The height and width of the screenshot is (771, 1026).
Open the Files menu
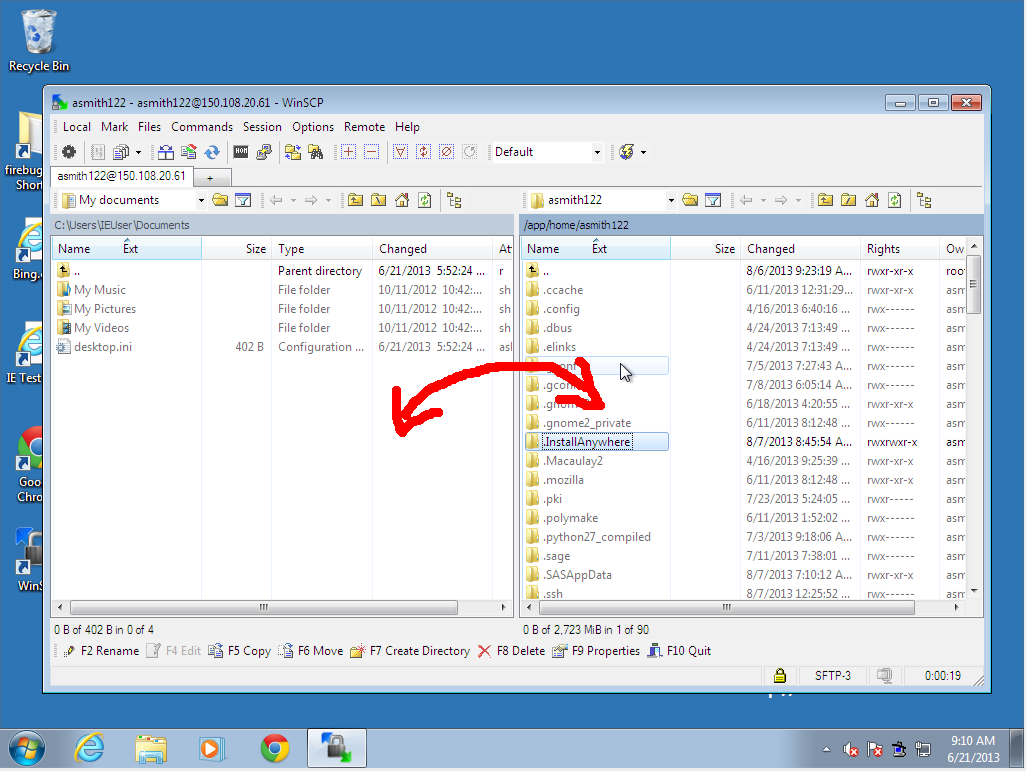pos(149,126)
